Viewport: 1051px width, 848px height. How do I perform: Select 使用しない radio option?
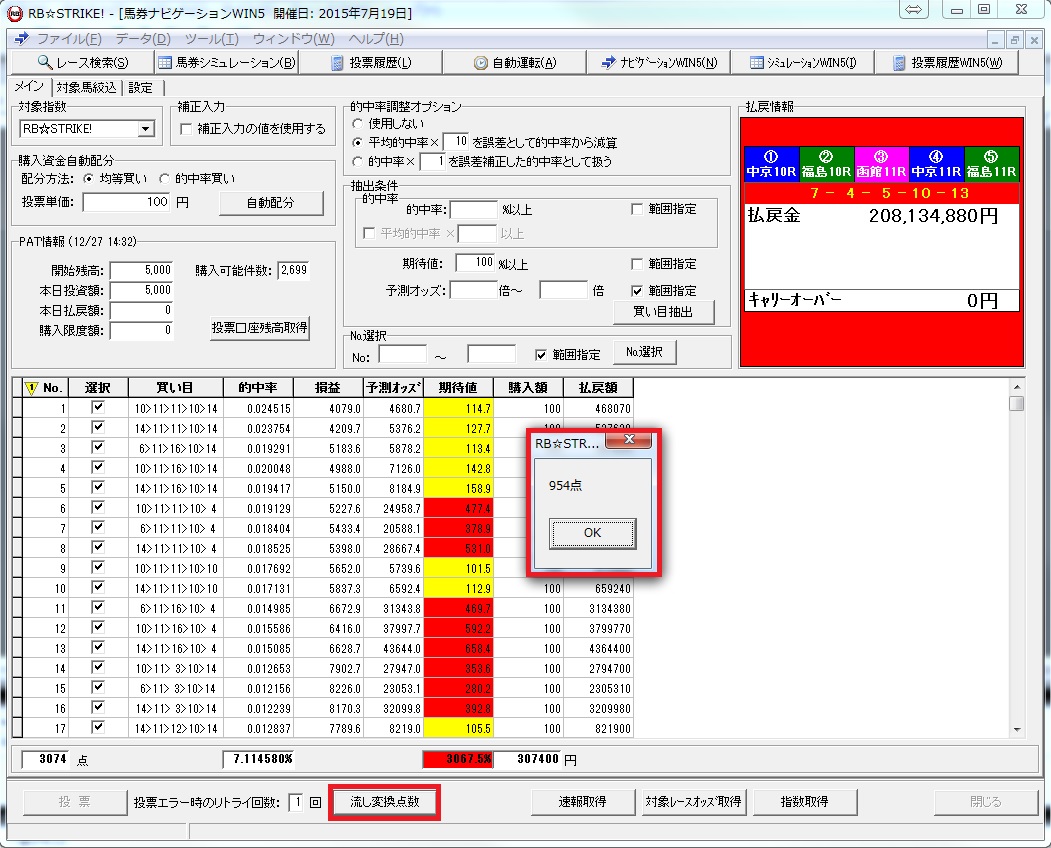(x=357, y=123)
